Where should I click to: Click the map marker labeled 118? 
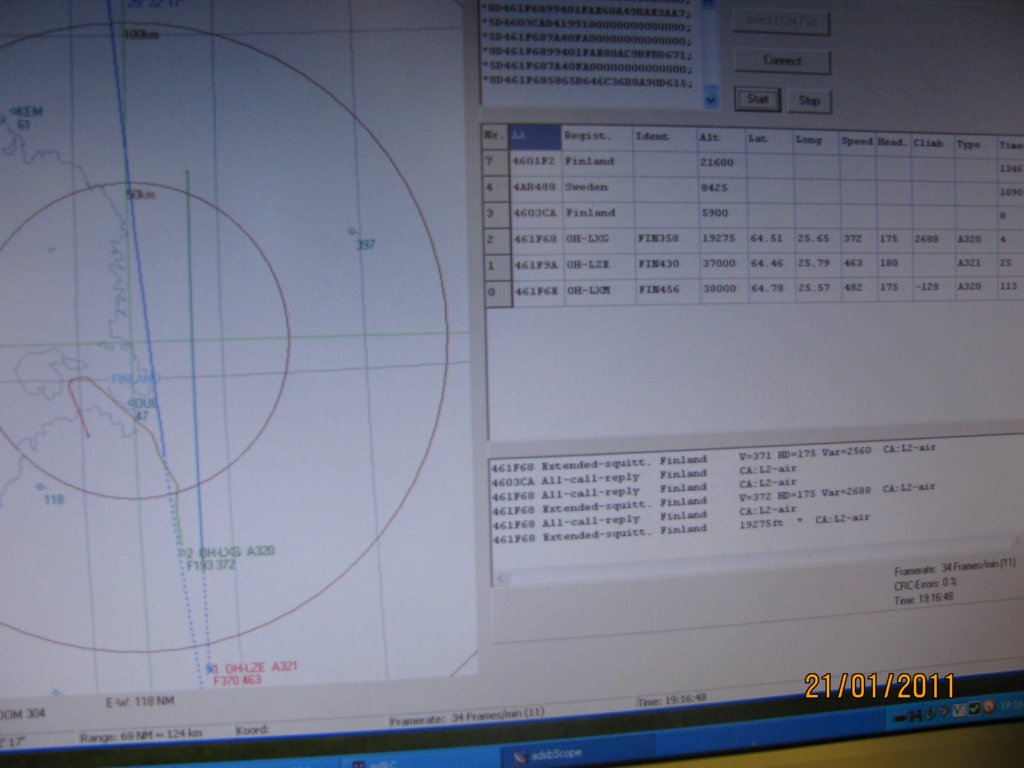coord(39,487)
